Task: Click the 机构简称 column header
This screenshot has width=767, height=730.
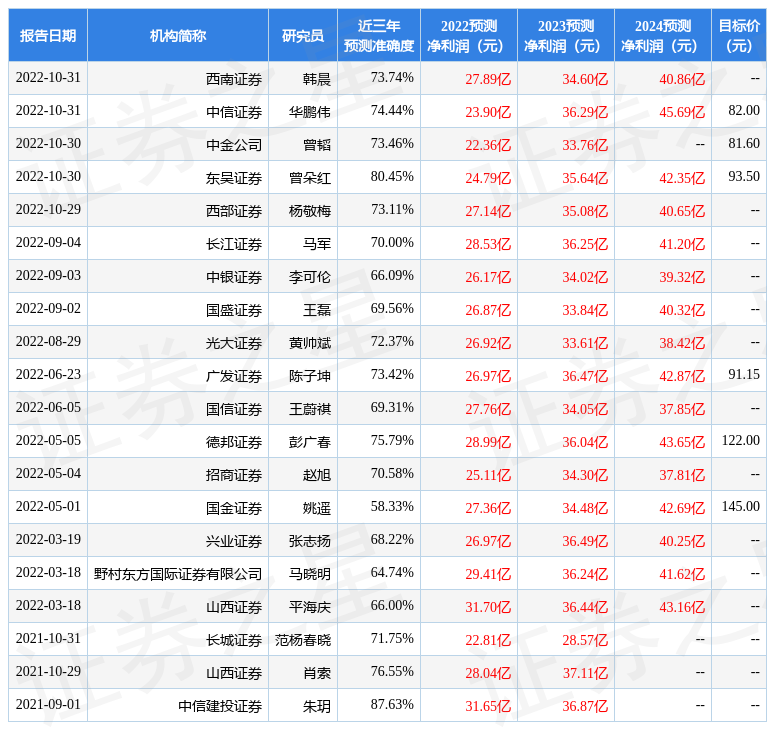Action: tap(178, 36)
